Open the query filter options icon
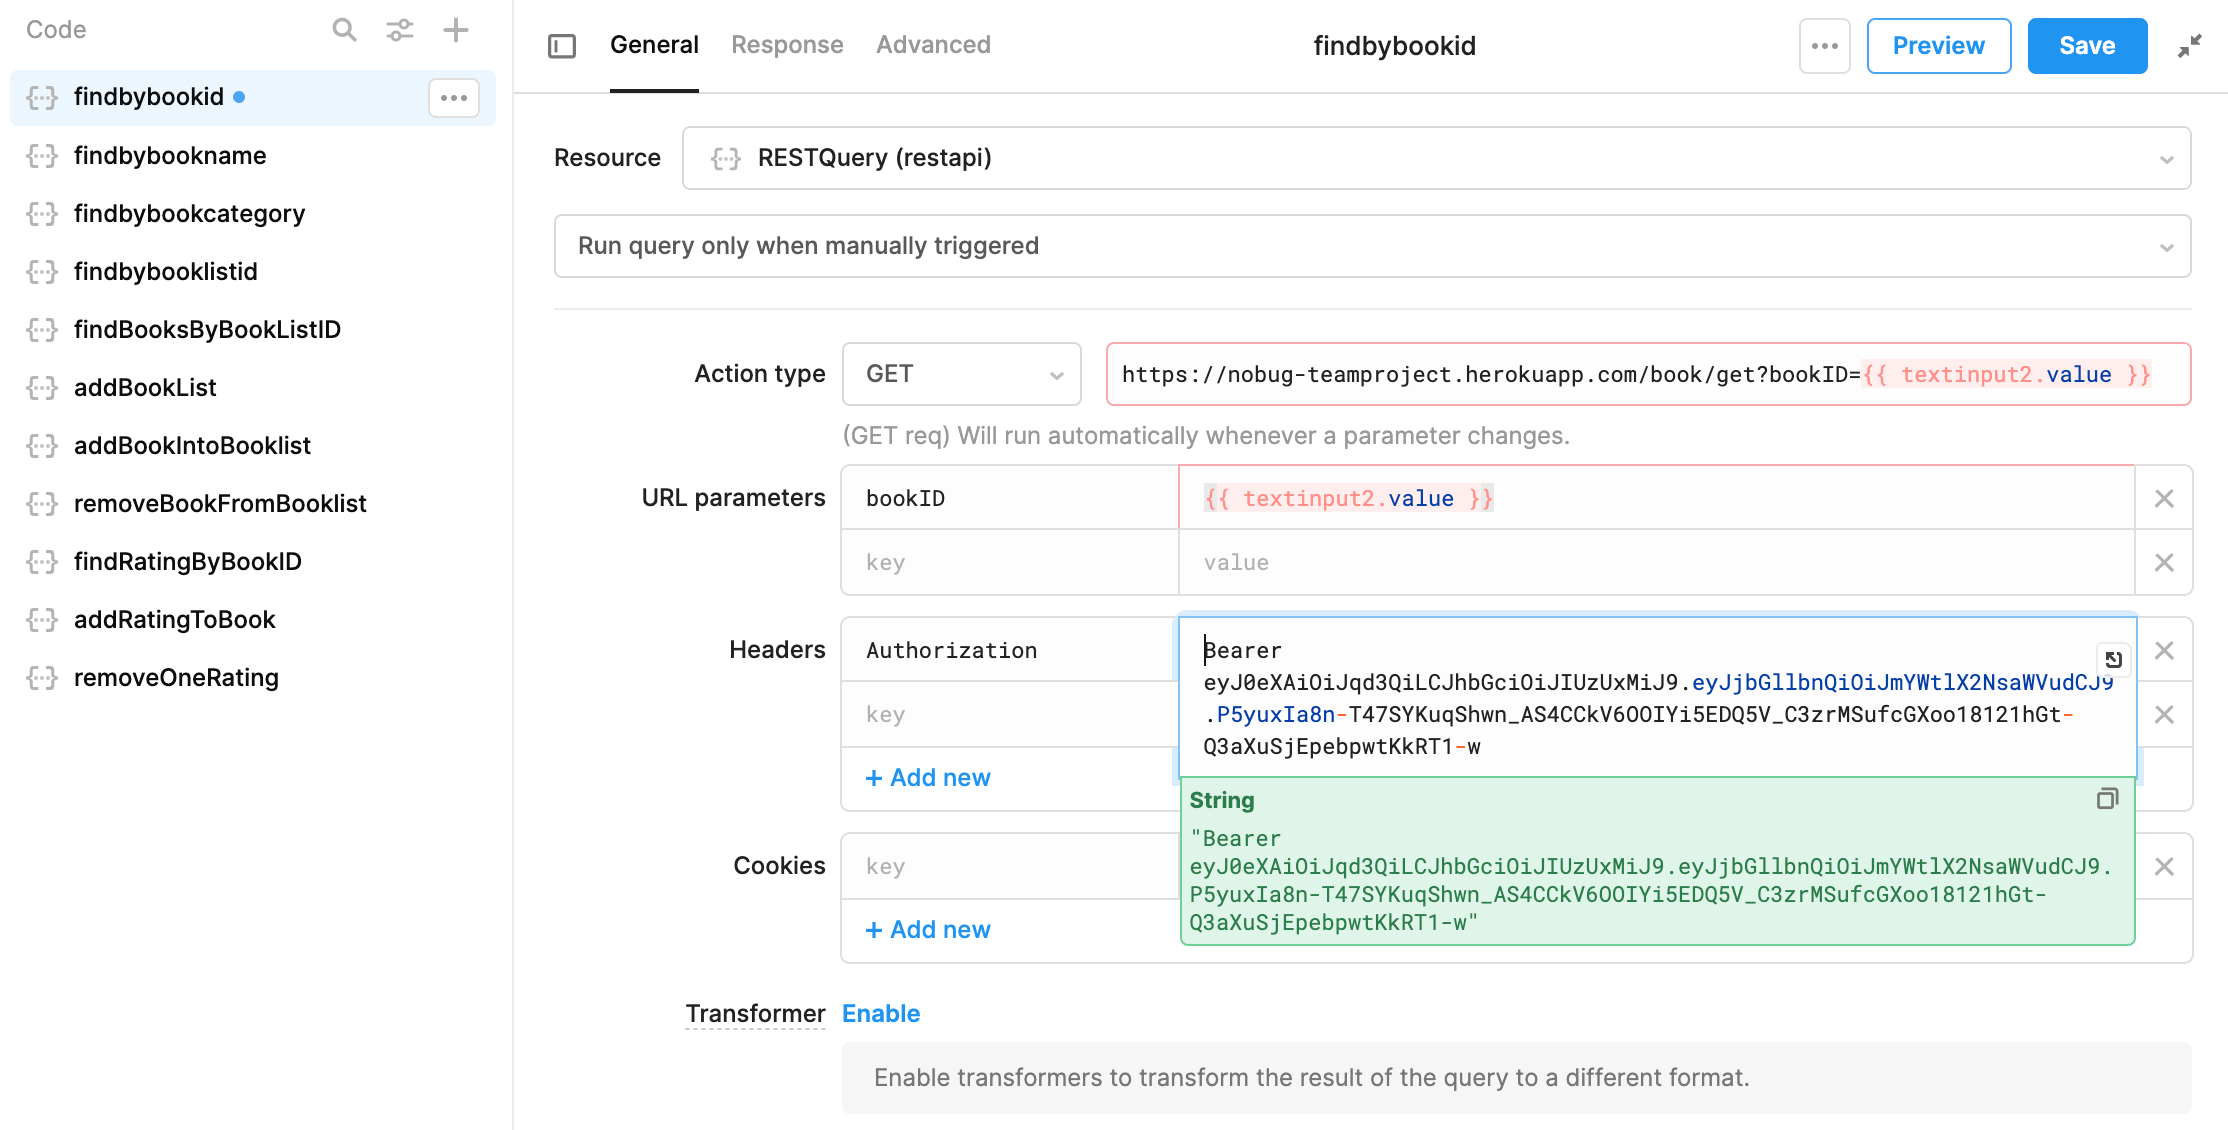Screen dimensions: 2228x1130 click(x=400, y=30)
